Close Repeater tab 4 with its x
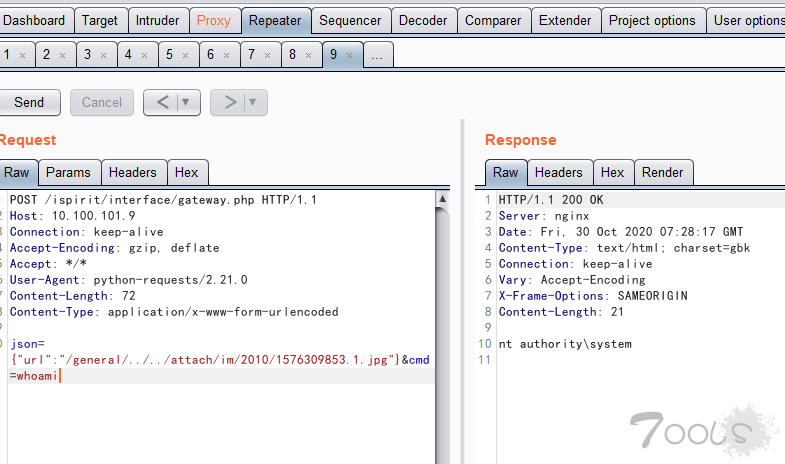The image size is (785, 464). point(145,56)
